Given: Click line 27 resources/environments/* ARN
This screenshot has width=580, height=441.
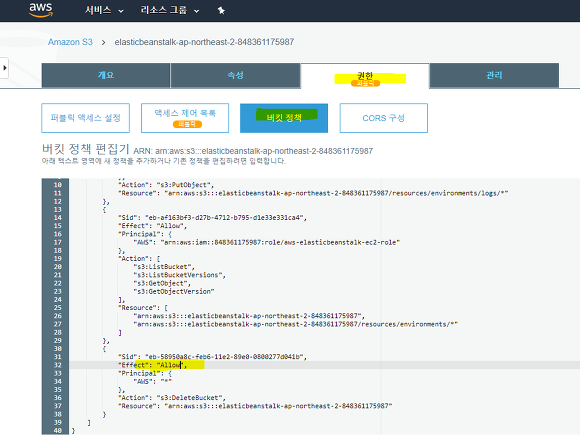Looking at the screenshot, I should [296, 324].
